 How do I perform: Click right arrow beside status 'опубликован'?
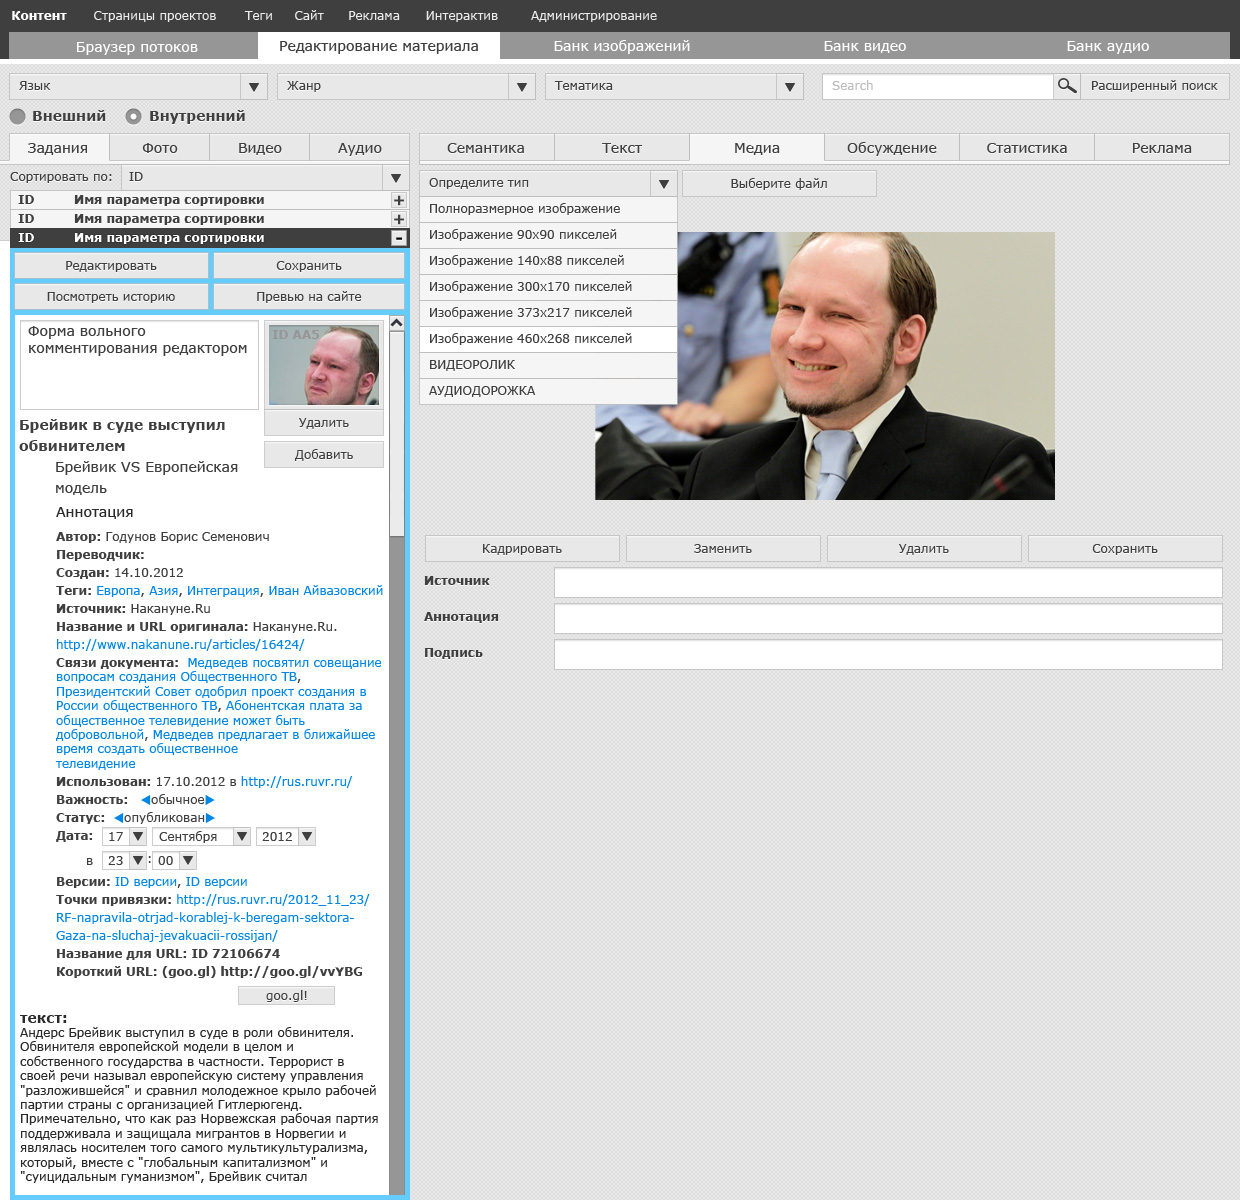click(x=210, y=818)
